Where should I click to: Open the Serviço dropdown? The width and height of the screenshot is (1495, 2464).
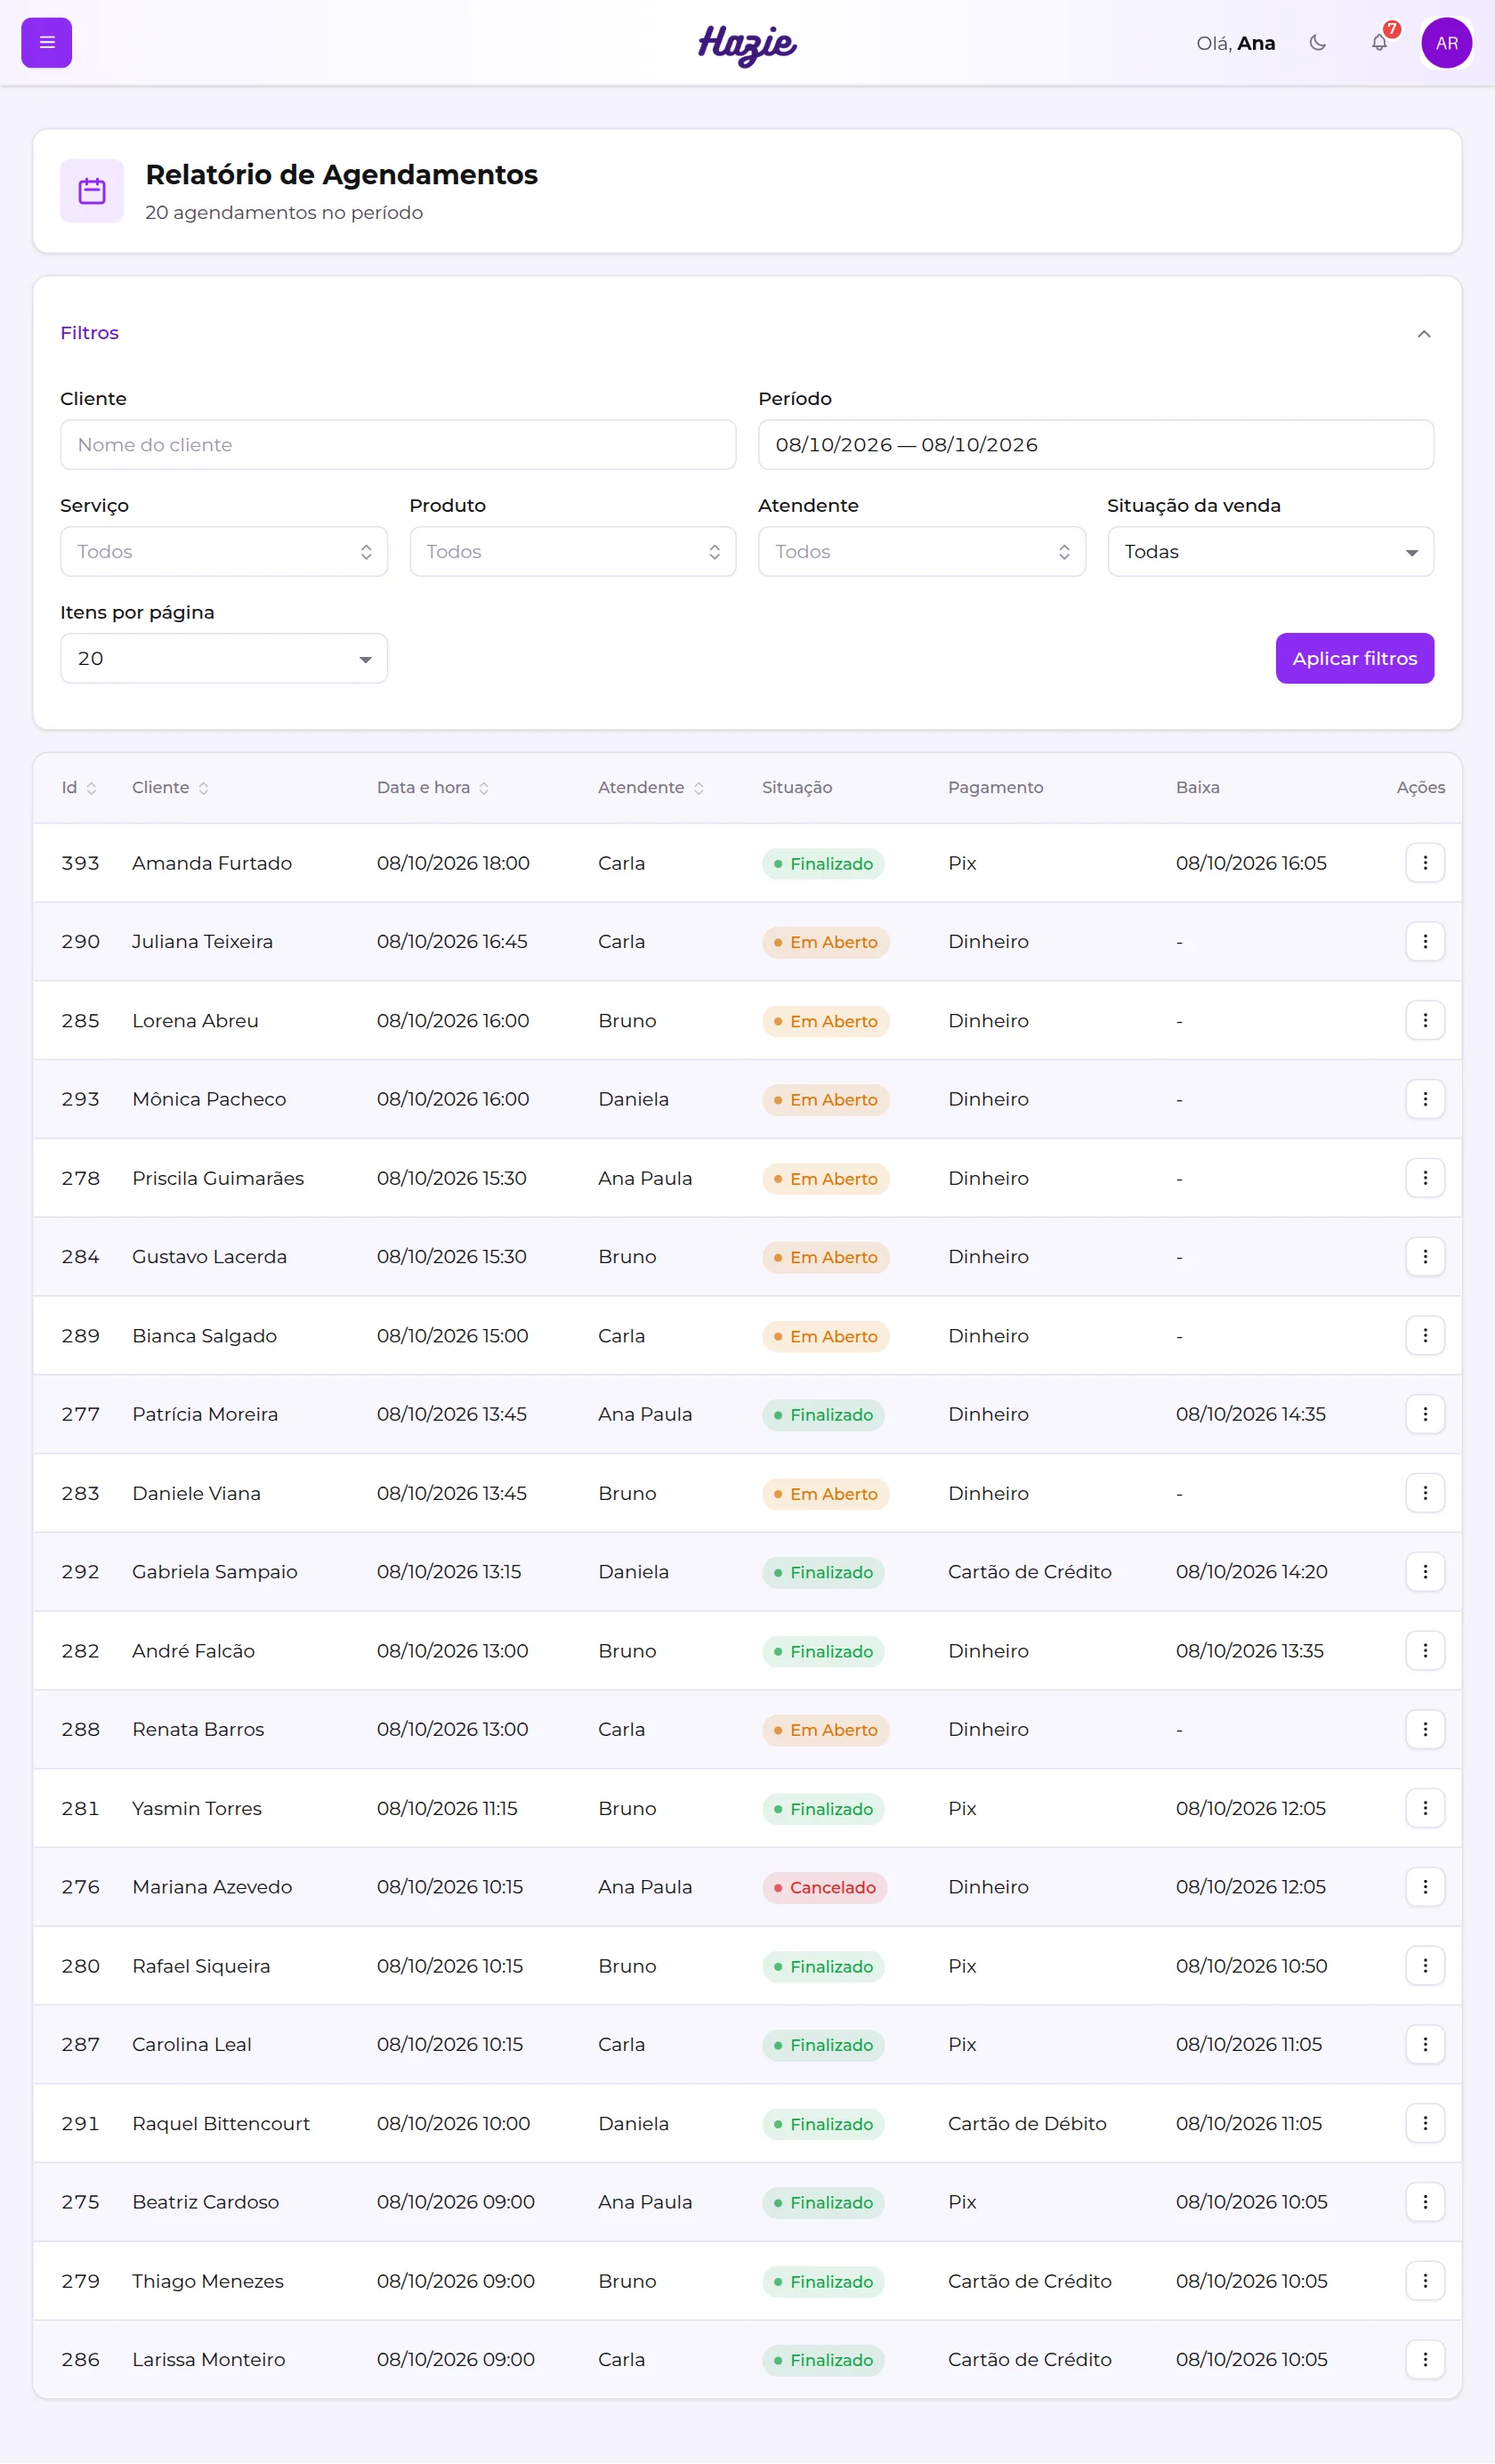coord(224,552)
